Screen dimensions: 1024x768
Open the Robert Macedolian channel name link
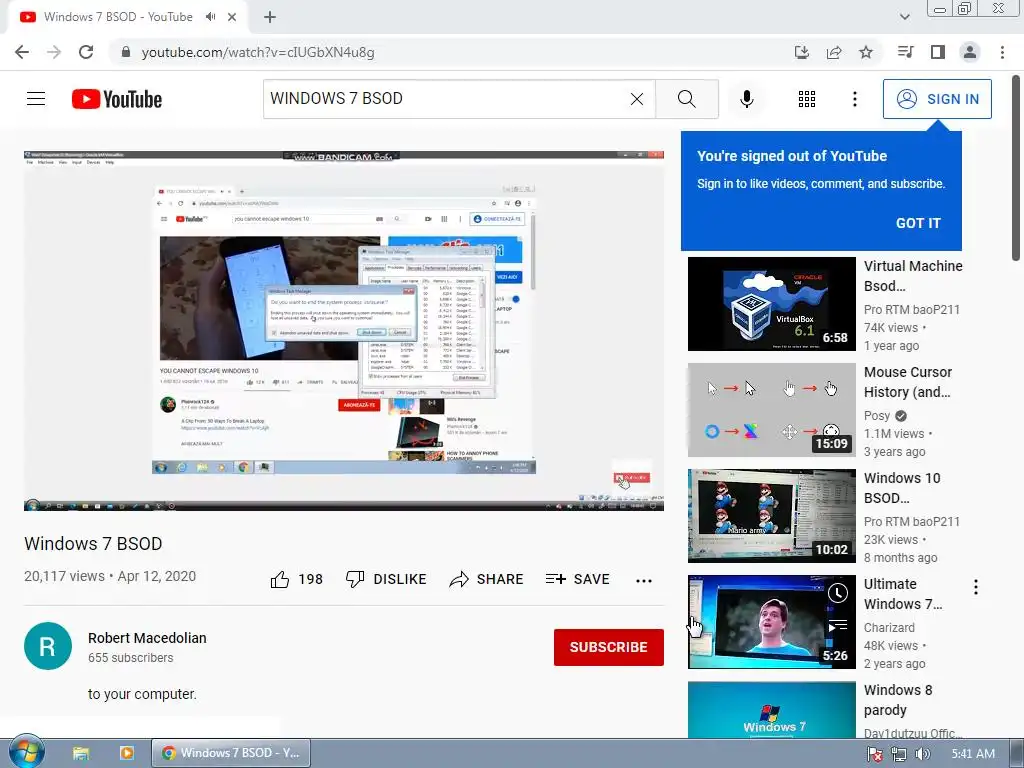point(147,638)
